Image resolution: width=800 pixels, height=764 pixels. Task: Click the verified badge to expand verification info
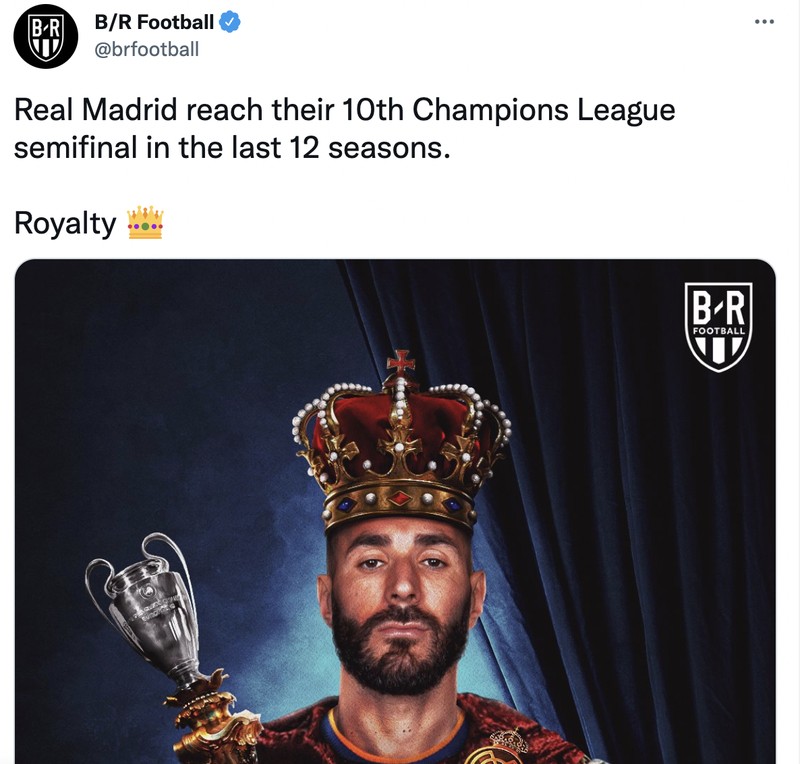pyautogui.click(x=230, y=22)
